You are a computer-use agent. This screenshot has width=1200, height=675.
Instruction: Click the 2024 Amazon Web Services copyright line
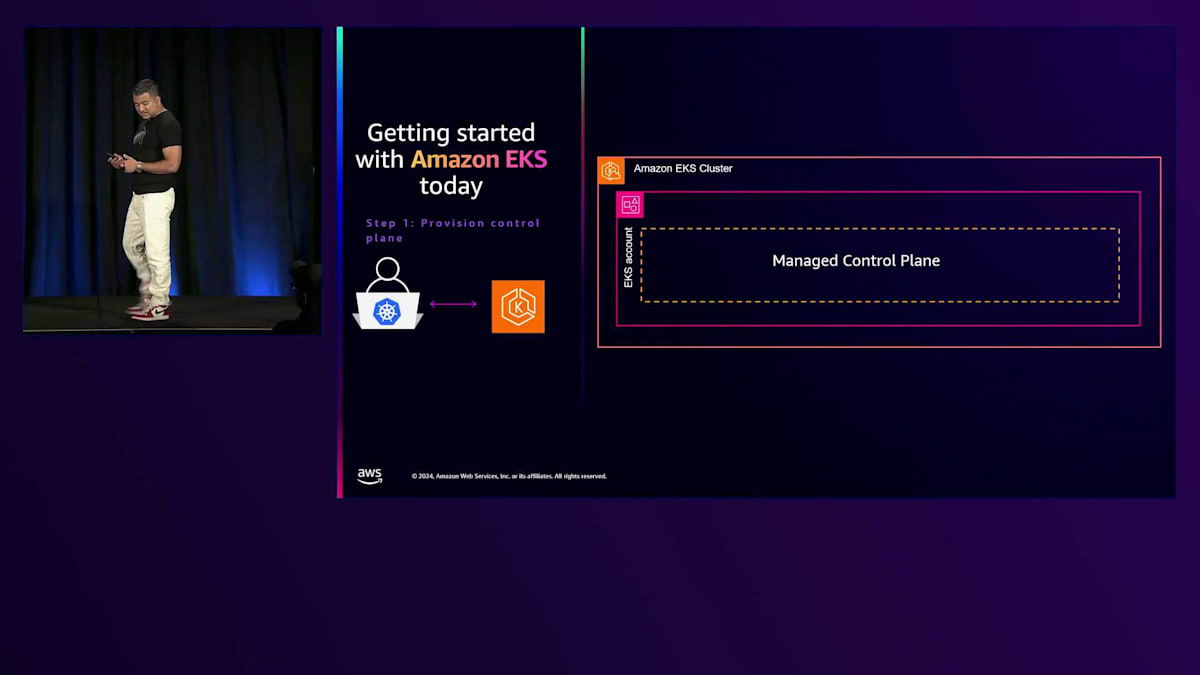coord(509,476)
